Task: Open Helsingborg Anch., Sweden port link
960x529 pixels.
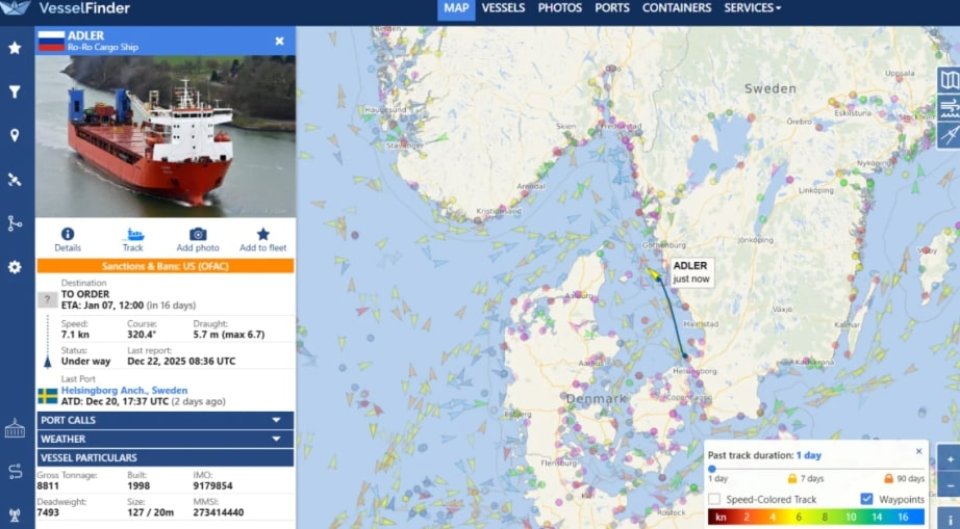Action: point(124,390)
